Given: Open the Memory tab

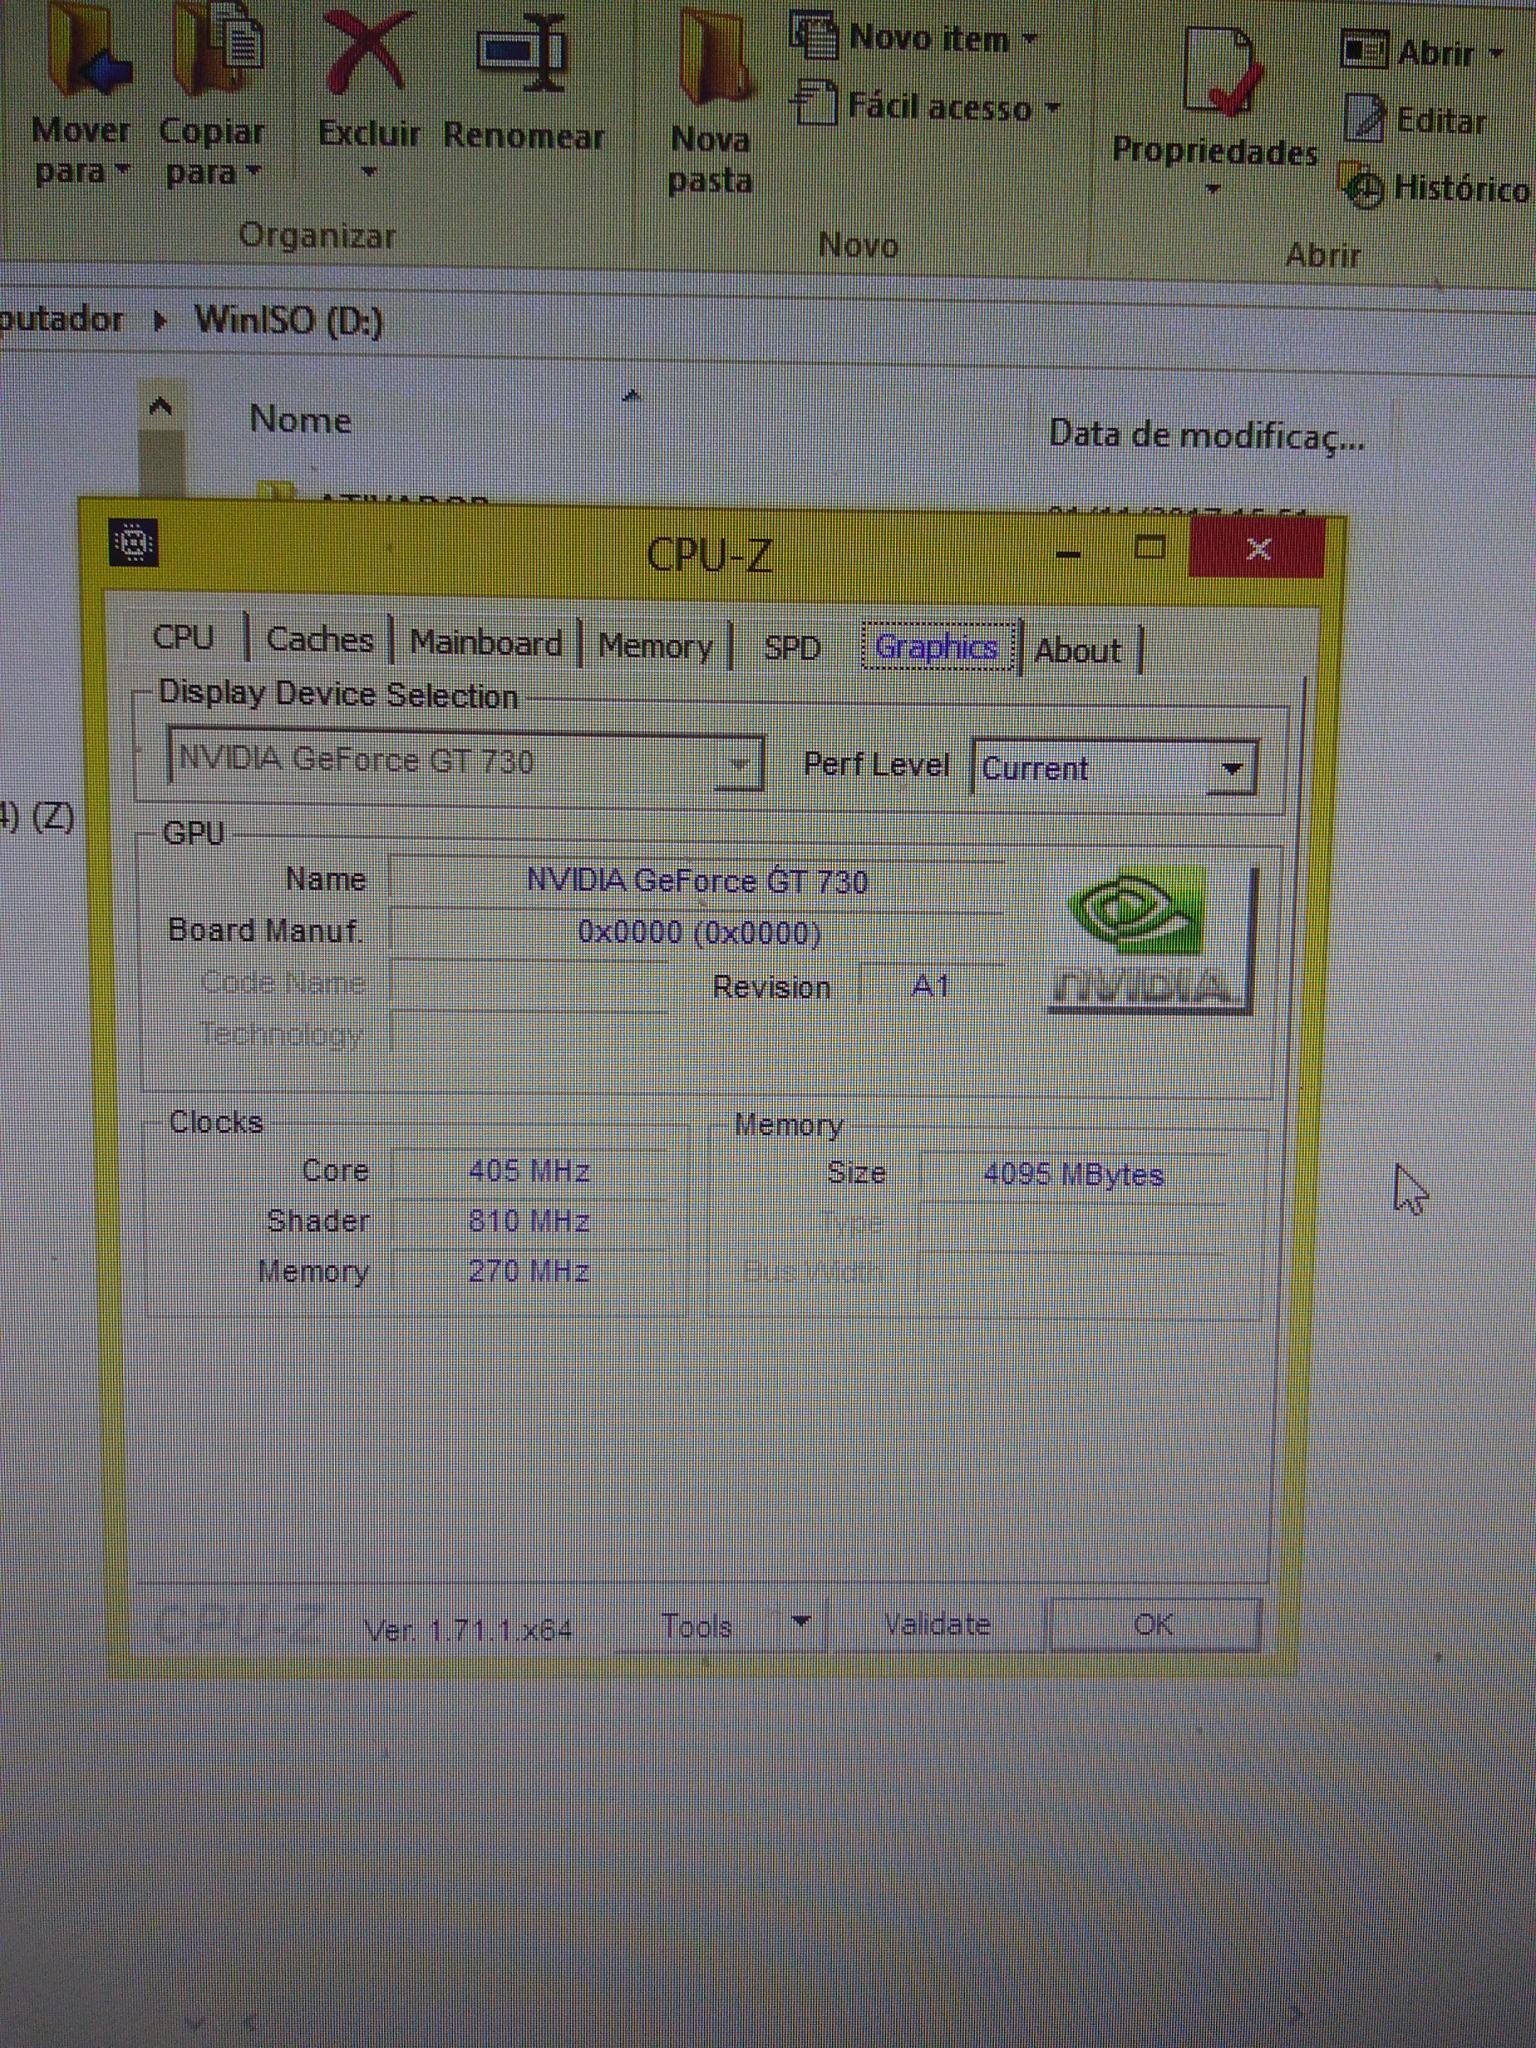Looking at the screenshot, I should click(x=656, y=646).
